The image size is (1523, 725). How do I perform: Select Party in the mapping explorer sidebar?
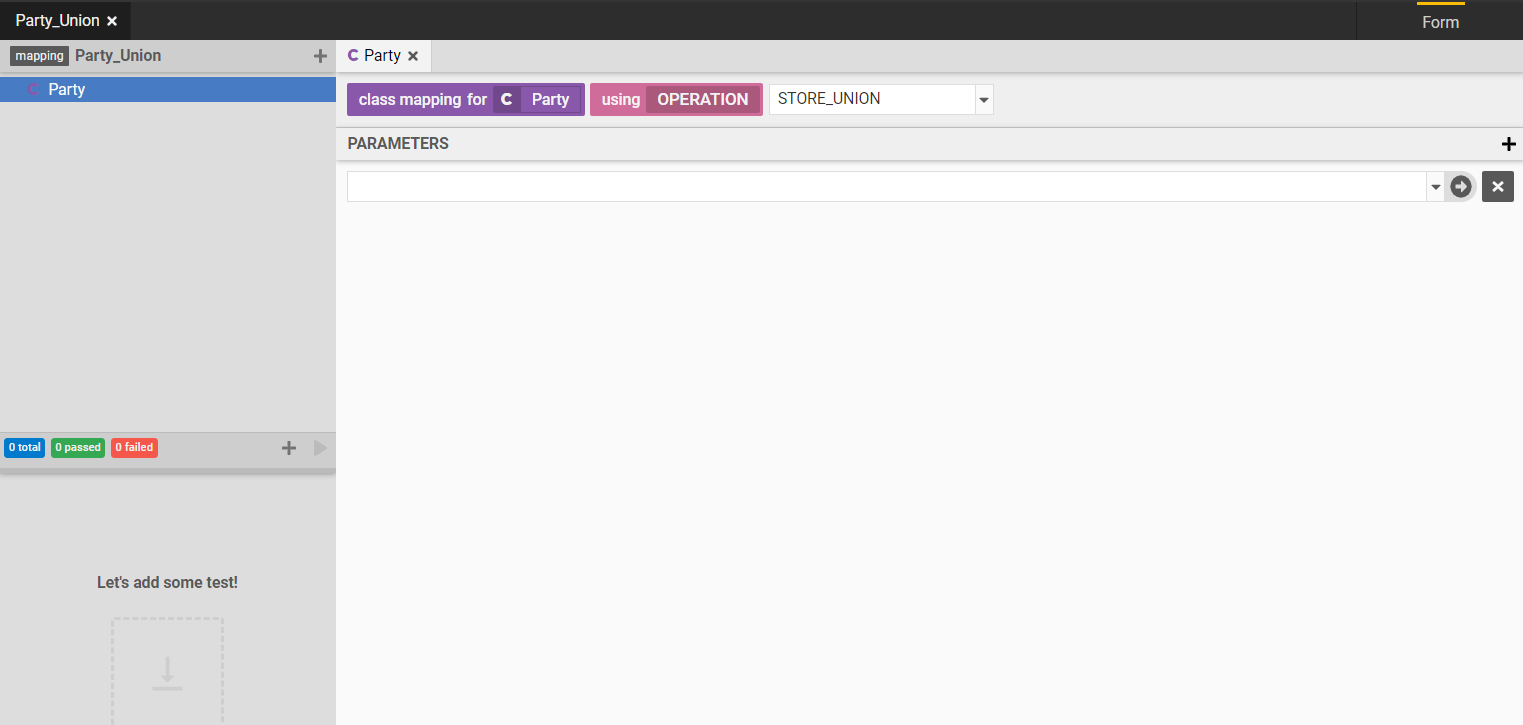(67, 89)
